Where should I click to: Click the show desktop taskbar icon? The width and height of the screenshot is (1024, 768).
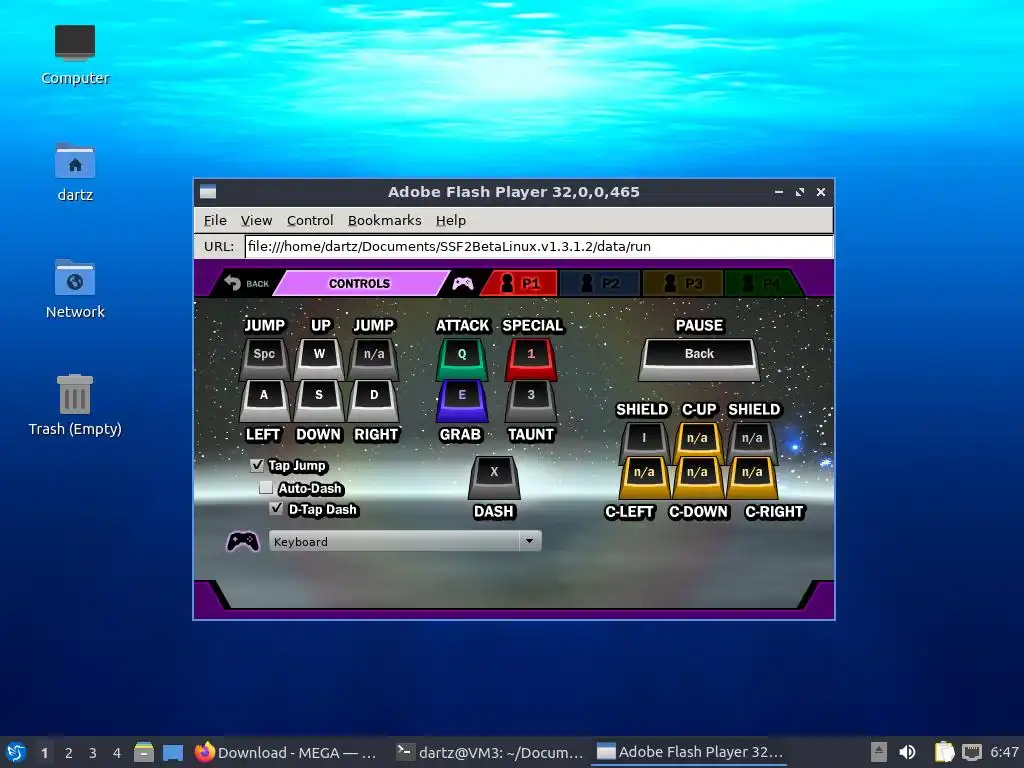point(173,752)
